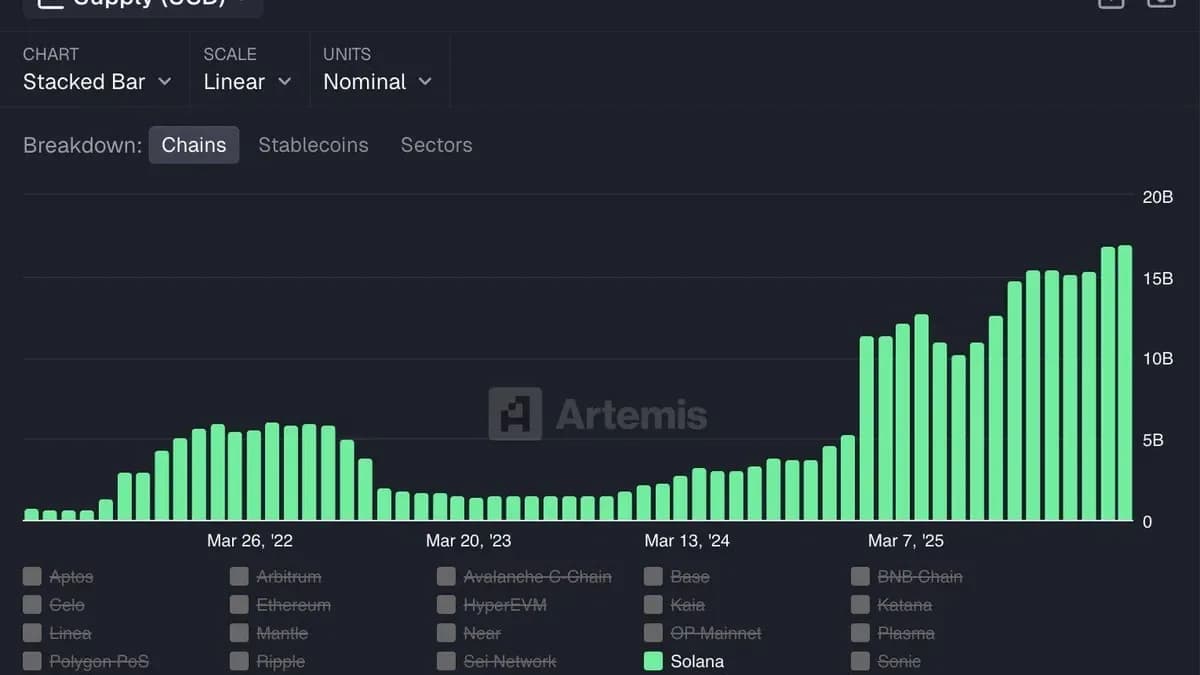1200x675 pixels.
Task: Select the Chains breakdown tab
Action: tap(194, 145)
